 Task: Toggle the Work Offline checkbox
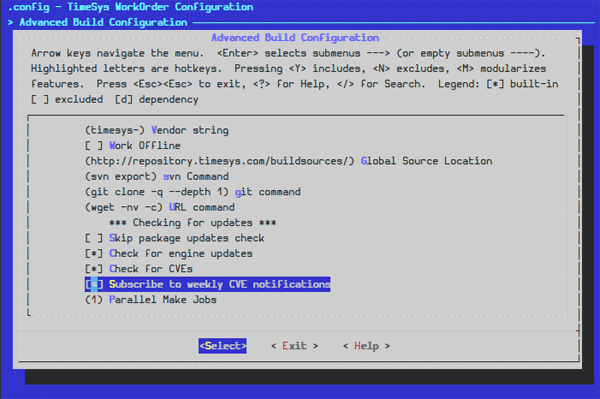[94, 146]
